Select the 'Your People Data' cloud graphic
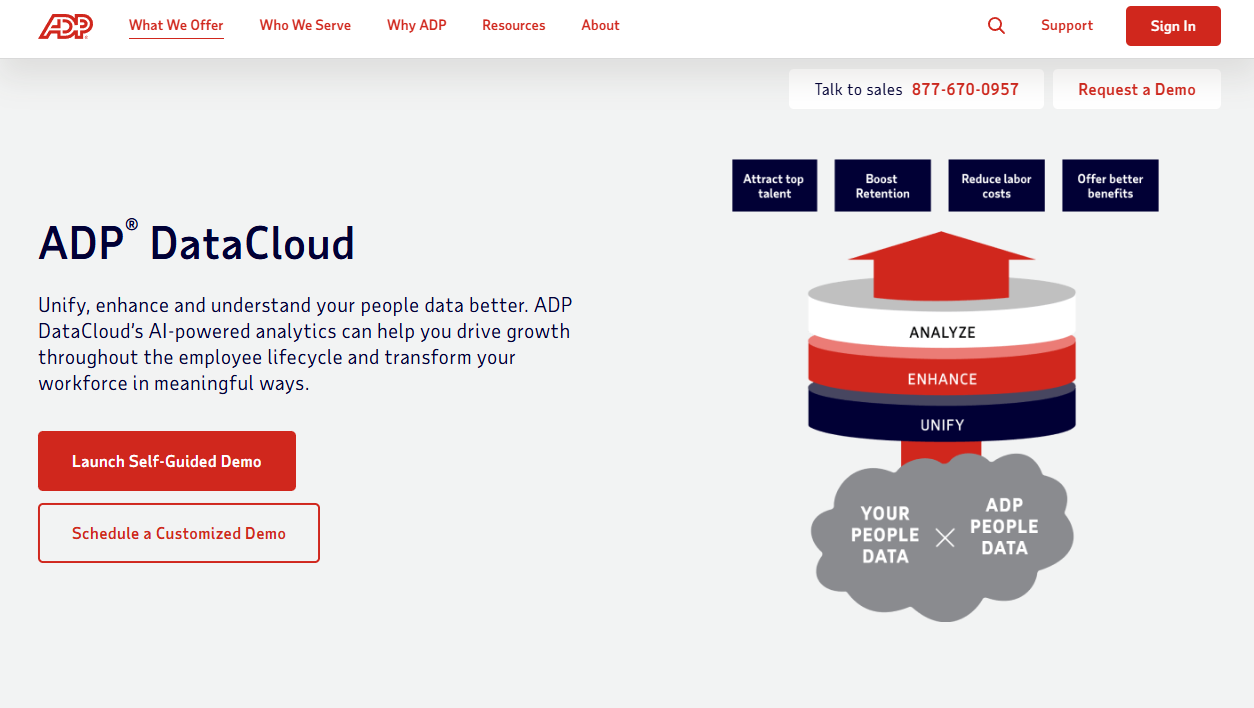 click(884, 537)
